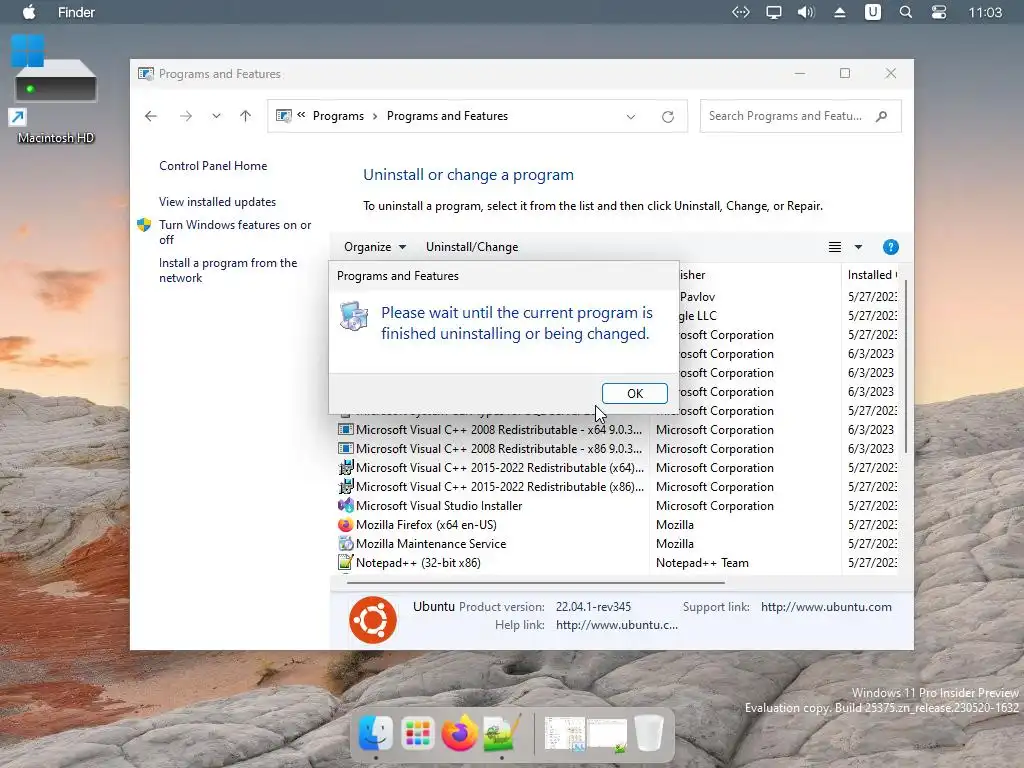The width and height of the screenshot is (1024, 768).
Task: Select Mozilla Firefox (x64 en-US) row
Action: pyautogui.click(x=417, y=524)
